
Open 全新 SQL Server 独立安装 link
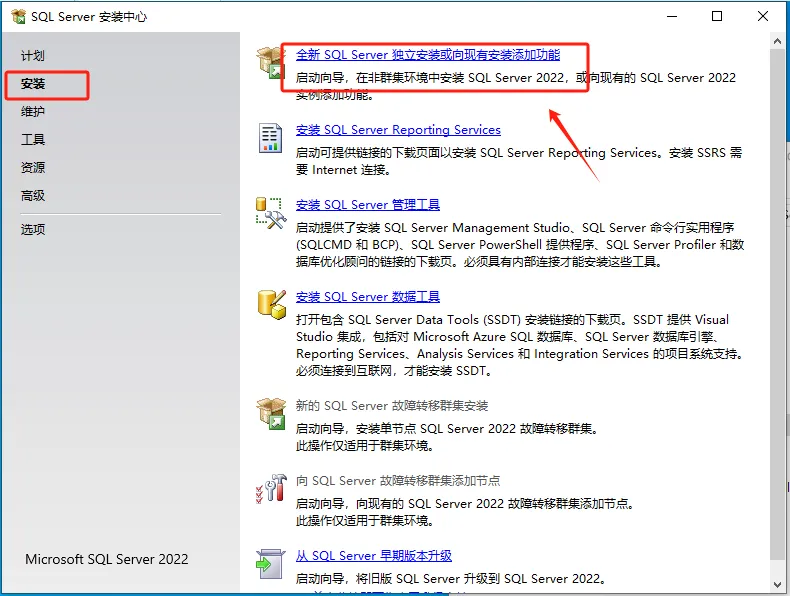(428, 55)
